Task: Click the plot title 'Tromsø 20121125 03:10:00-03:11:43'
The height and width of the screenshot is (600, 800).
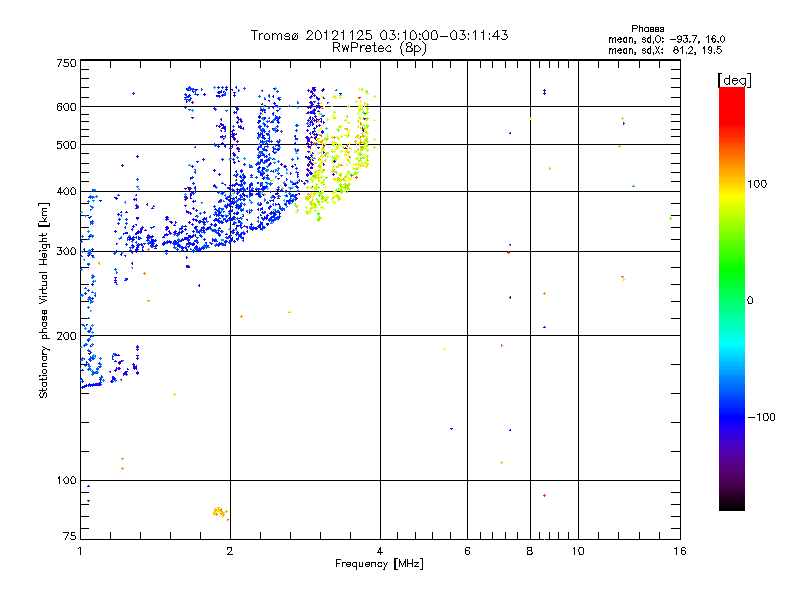Action: pos(379,35)
